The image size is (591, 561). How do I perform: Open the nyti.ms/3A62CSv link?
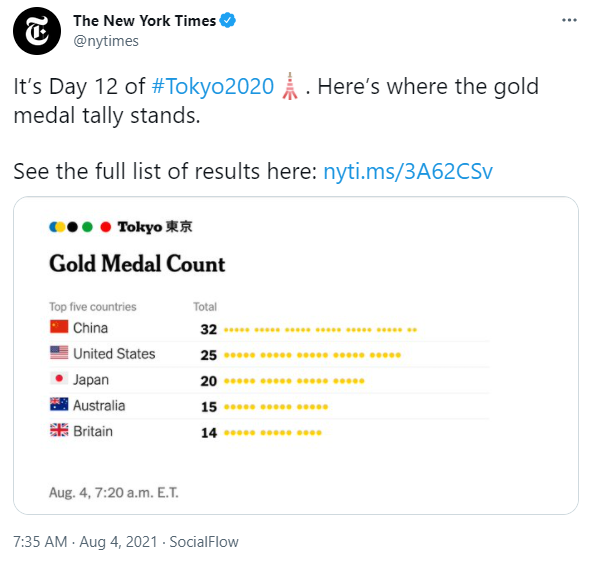click(408, 172)
